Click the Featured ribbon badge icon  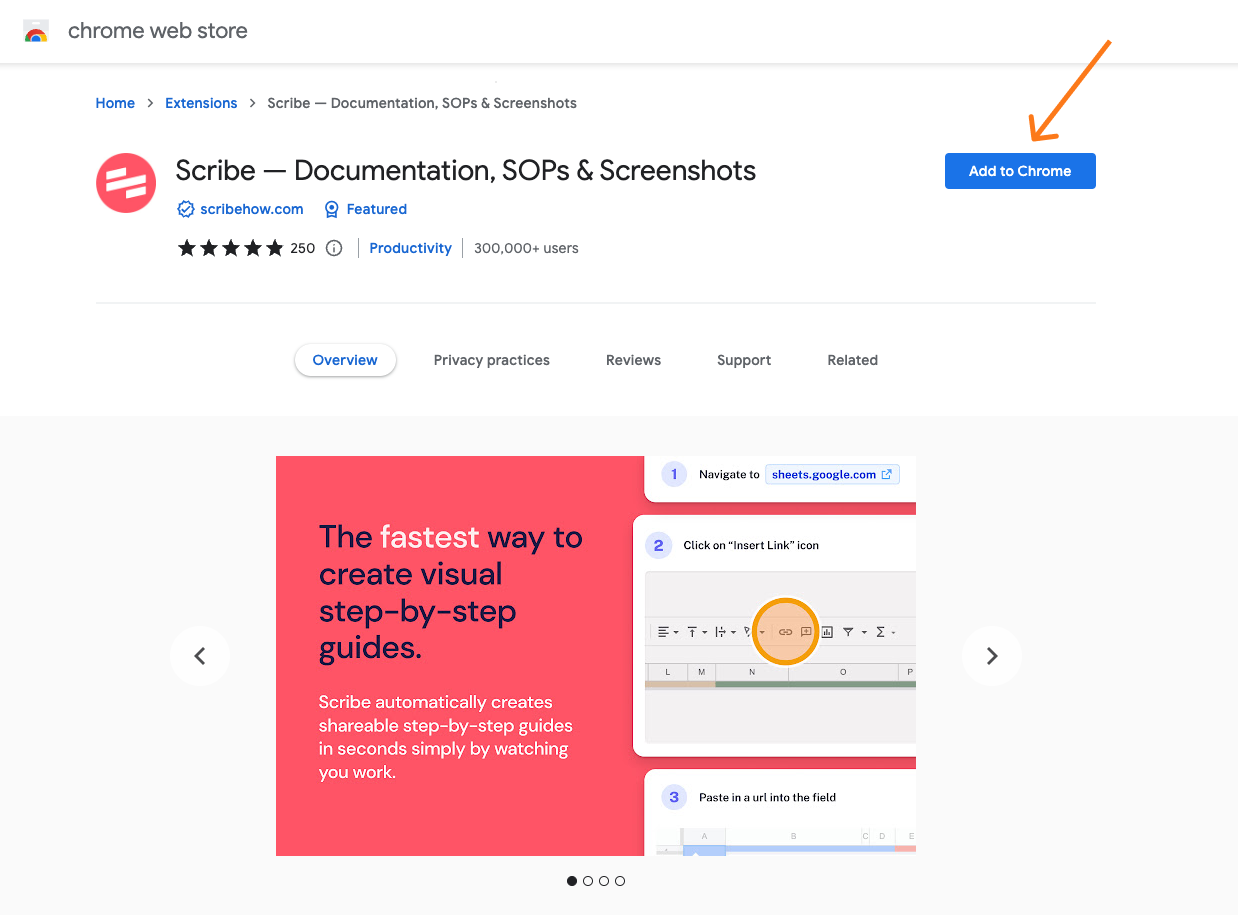coord(332,209)
